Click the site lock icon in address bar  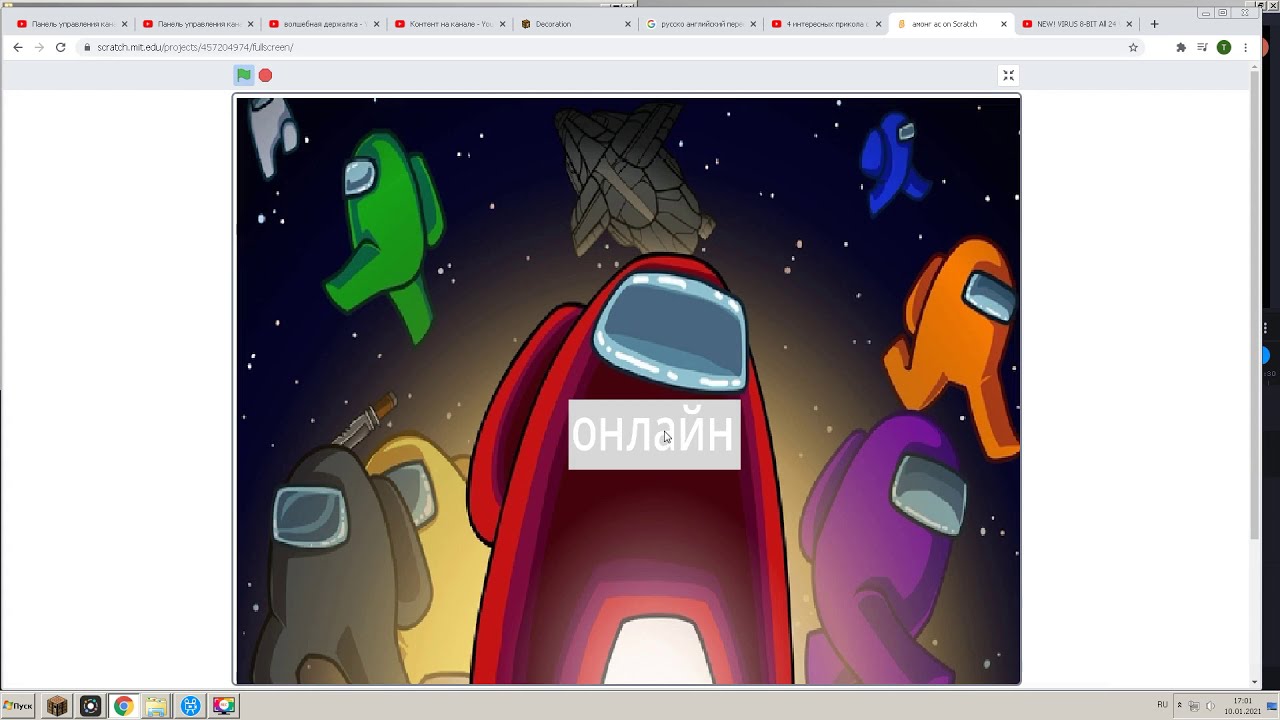coord(87,47)
